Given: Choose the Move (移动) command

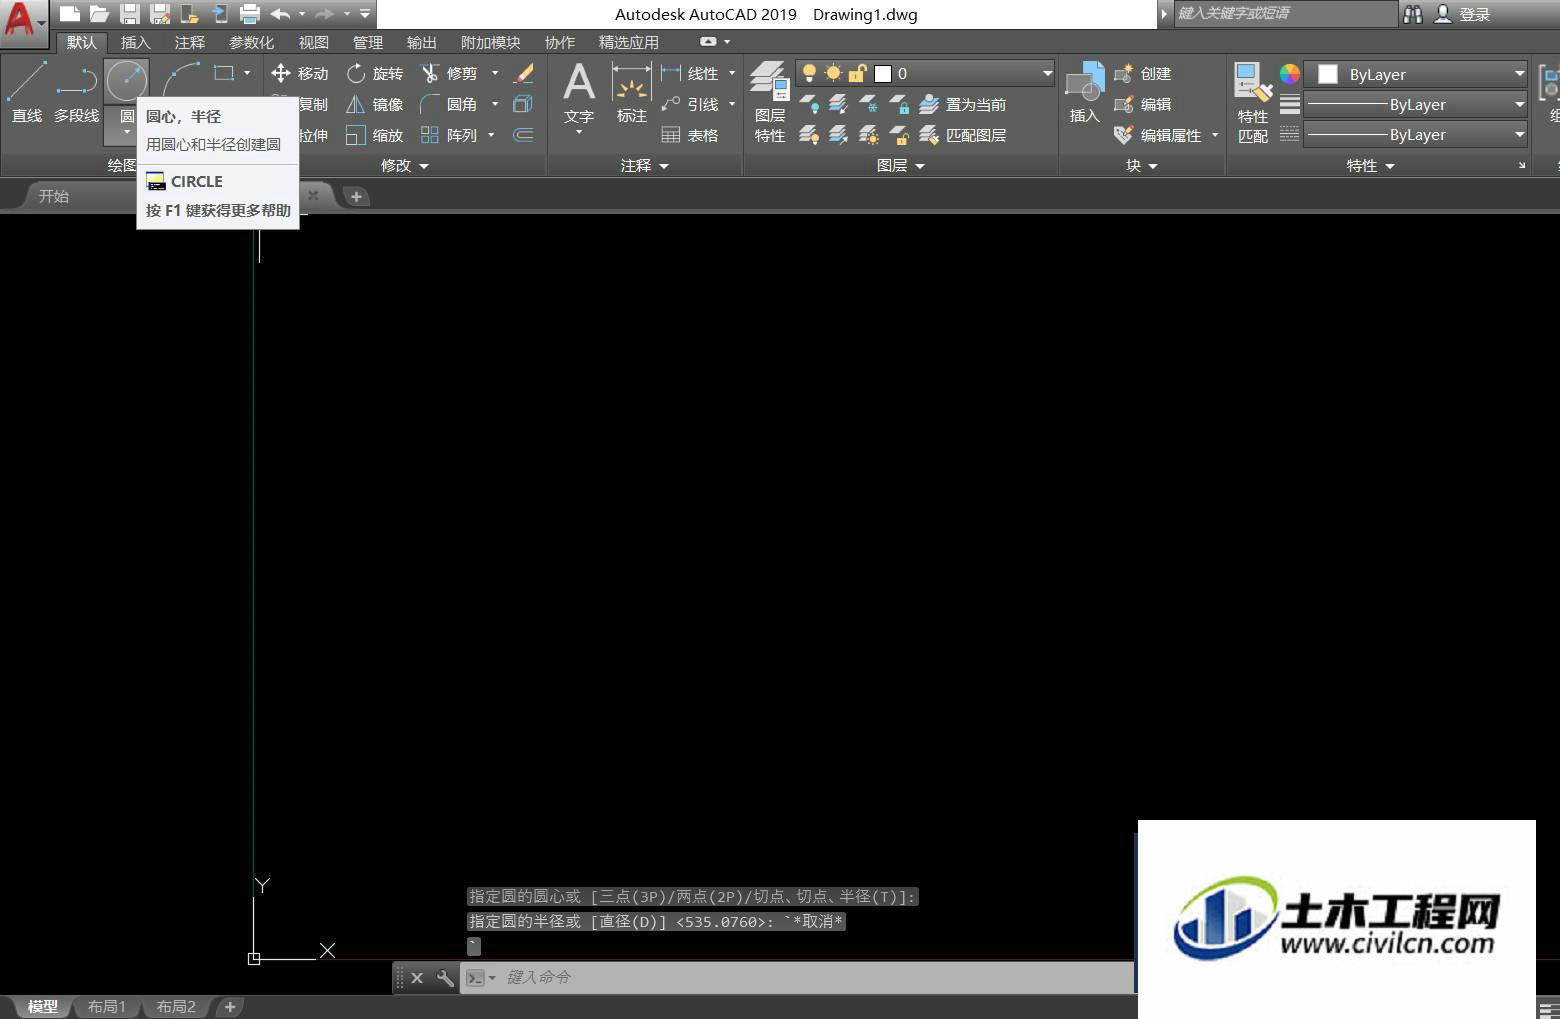Looking at the screenshot, I should [x=299, y=73].
